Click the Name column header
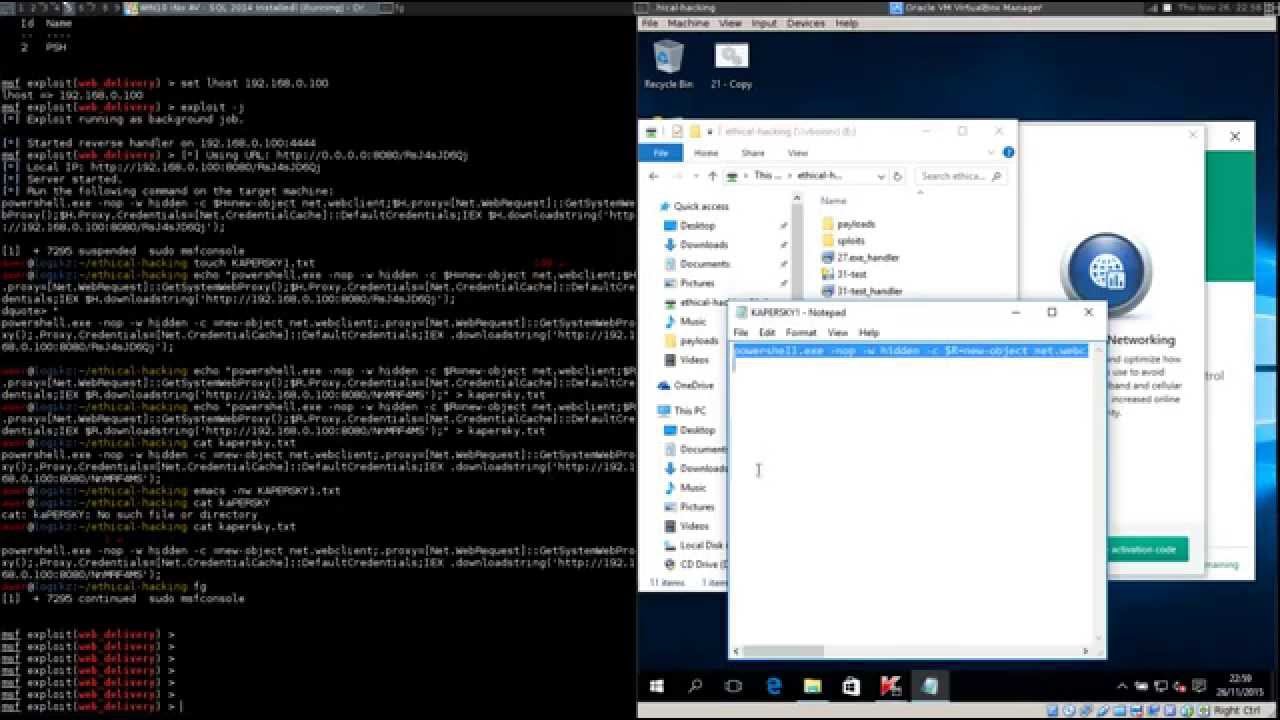 point(833,201)
